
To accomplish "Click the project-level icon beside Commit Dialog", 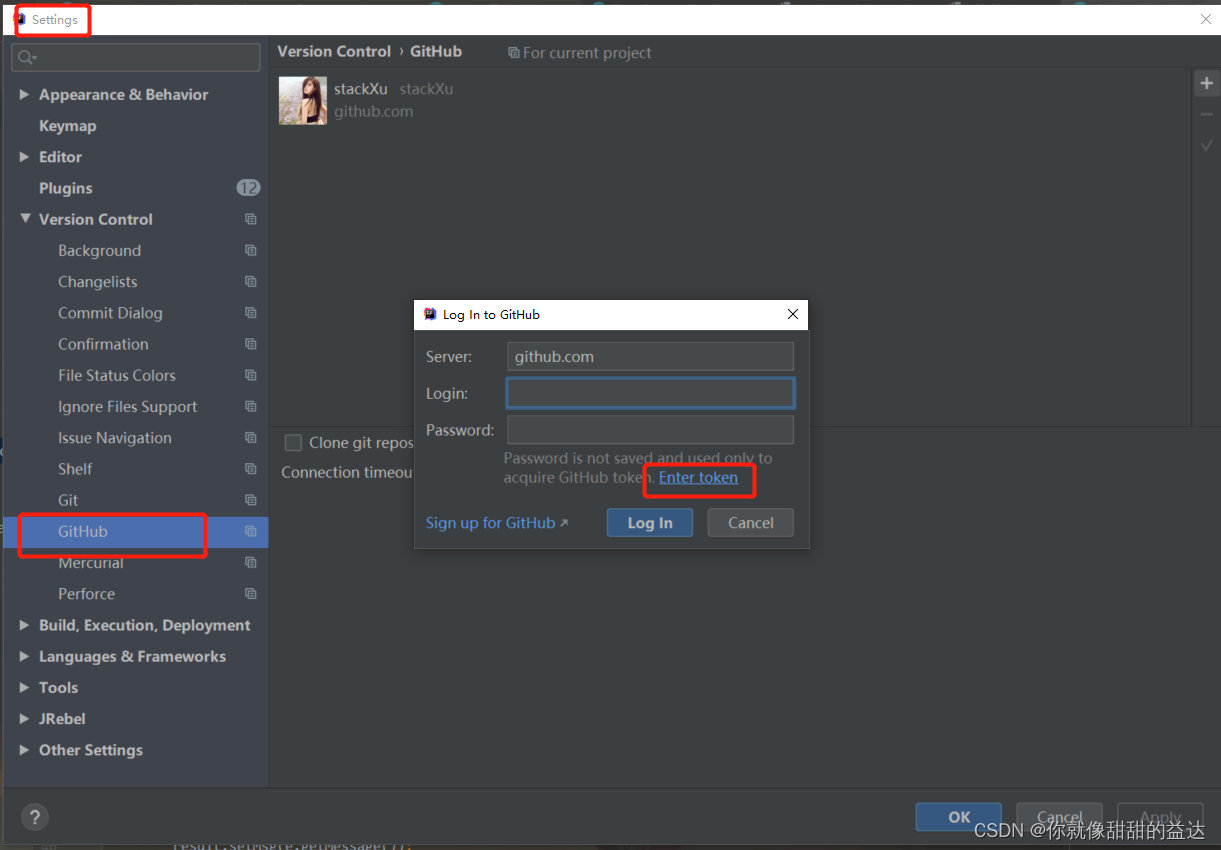I will tap(251, 313).
